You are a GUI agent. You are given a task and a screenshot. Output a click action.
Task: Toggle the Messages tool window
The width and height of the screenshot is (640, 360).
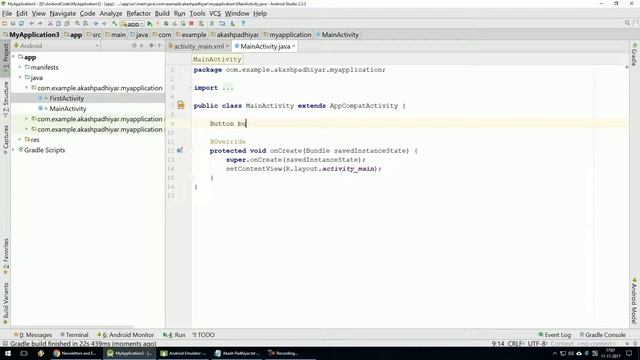coord(33,335)
